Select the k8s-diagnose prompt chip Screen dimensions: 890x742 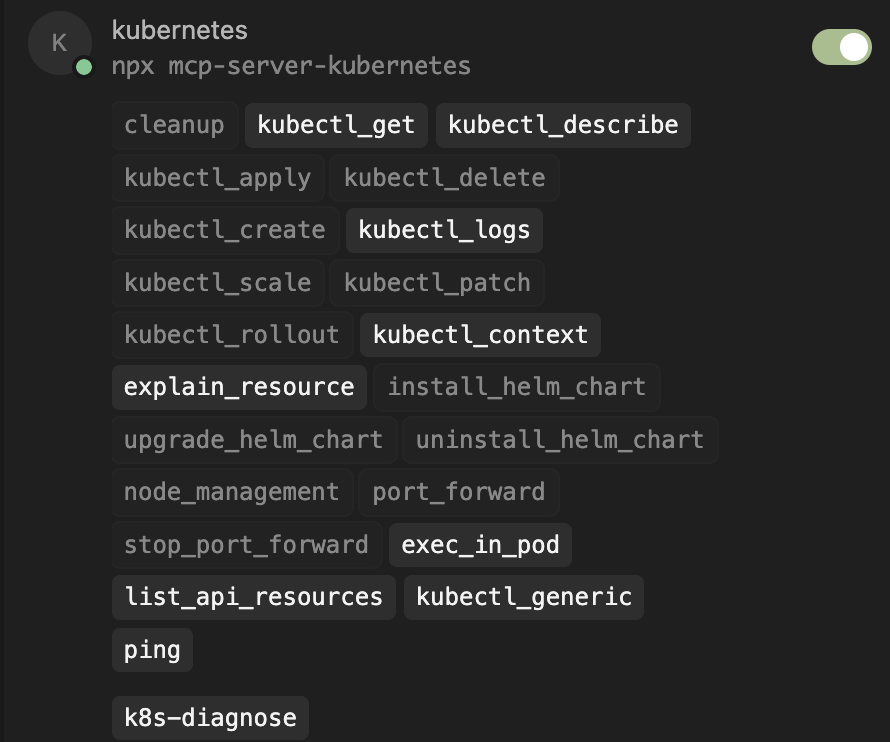pos(210,718)
